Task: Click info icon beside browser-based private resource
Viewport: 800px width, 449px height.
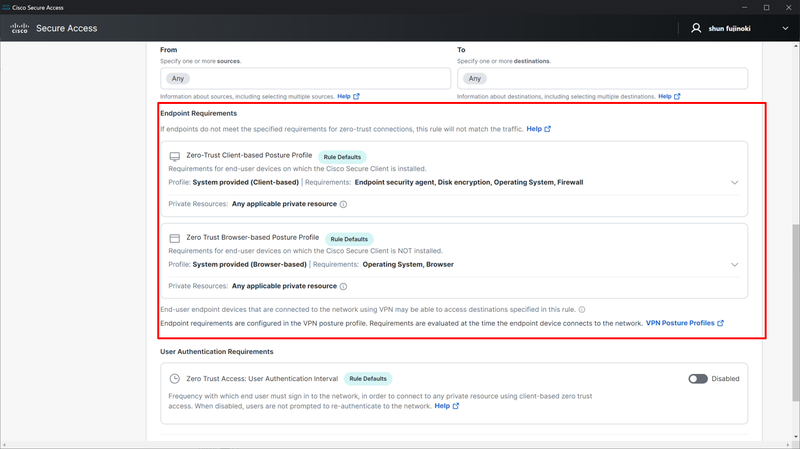Action: (x=343, y=286)
